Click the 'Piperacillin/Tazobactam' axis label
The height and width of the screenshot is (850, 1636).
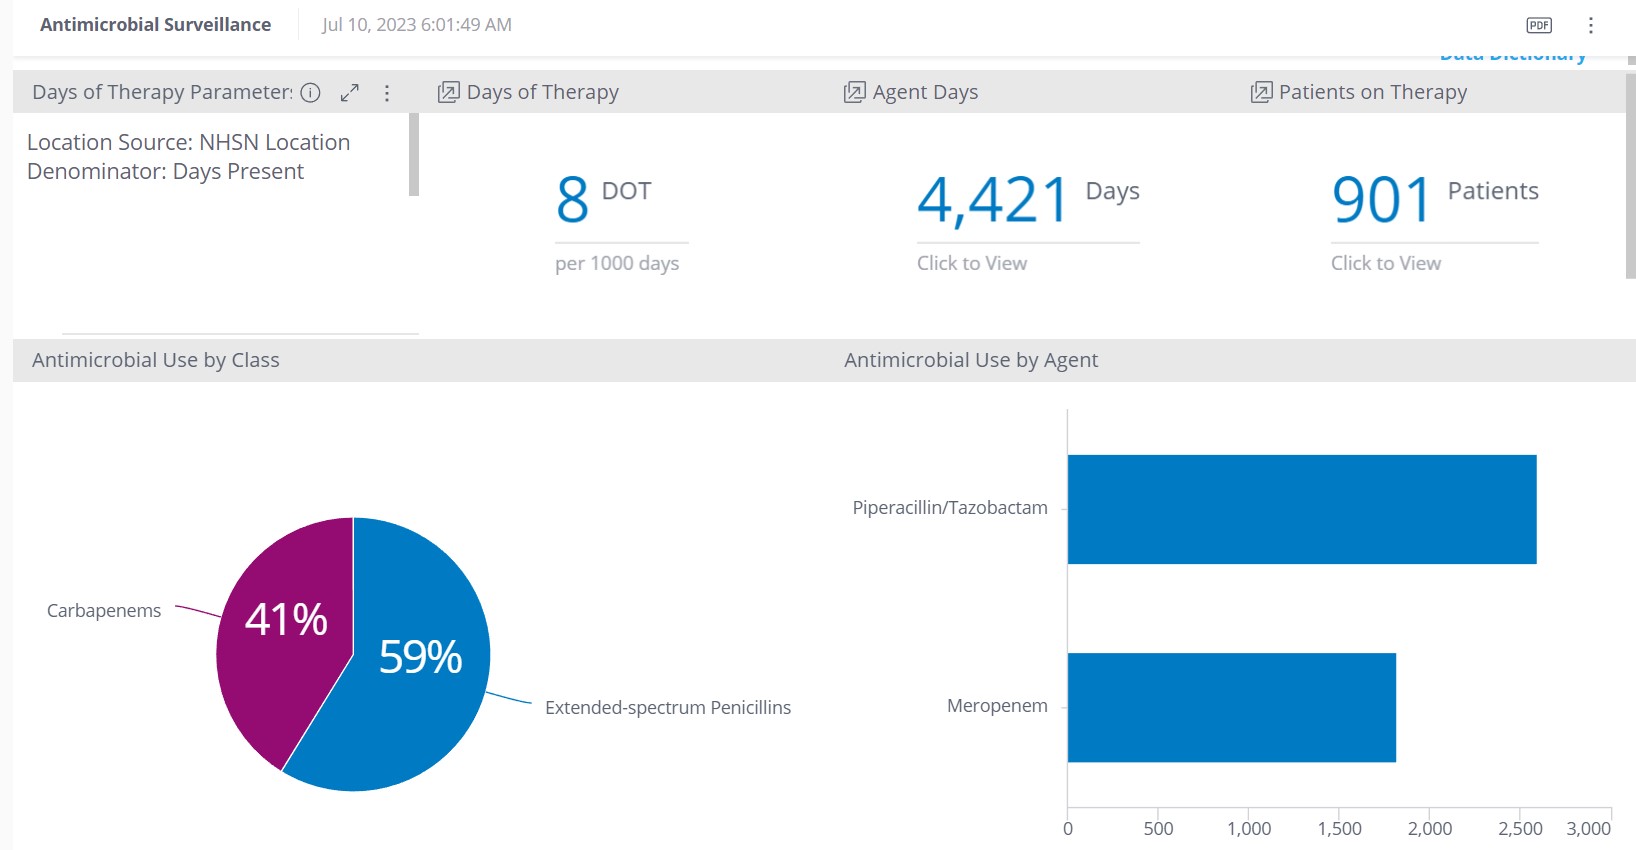(x=950, y=508)
